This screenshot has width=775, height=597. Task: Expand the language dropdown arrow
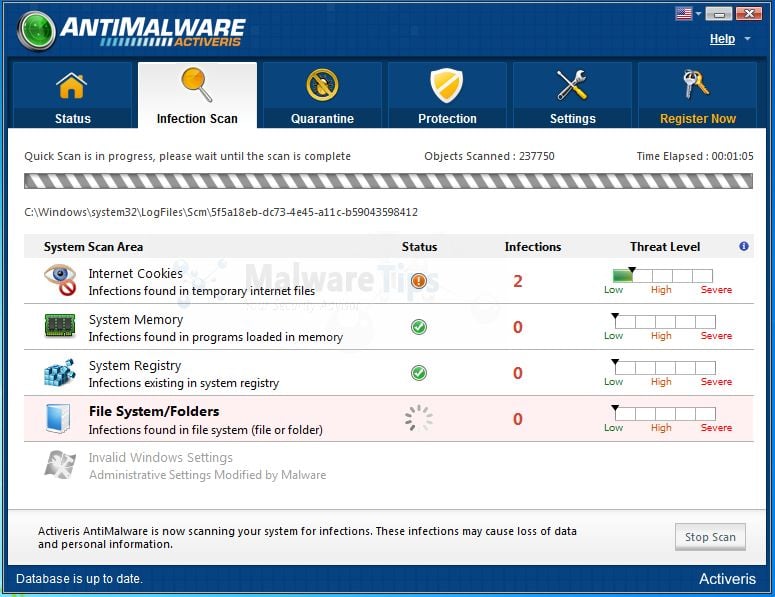[698, 14]
